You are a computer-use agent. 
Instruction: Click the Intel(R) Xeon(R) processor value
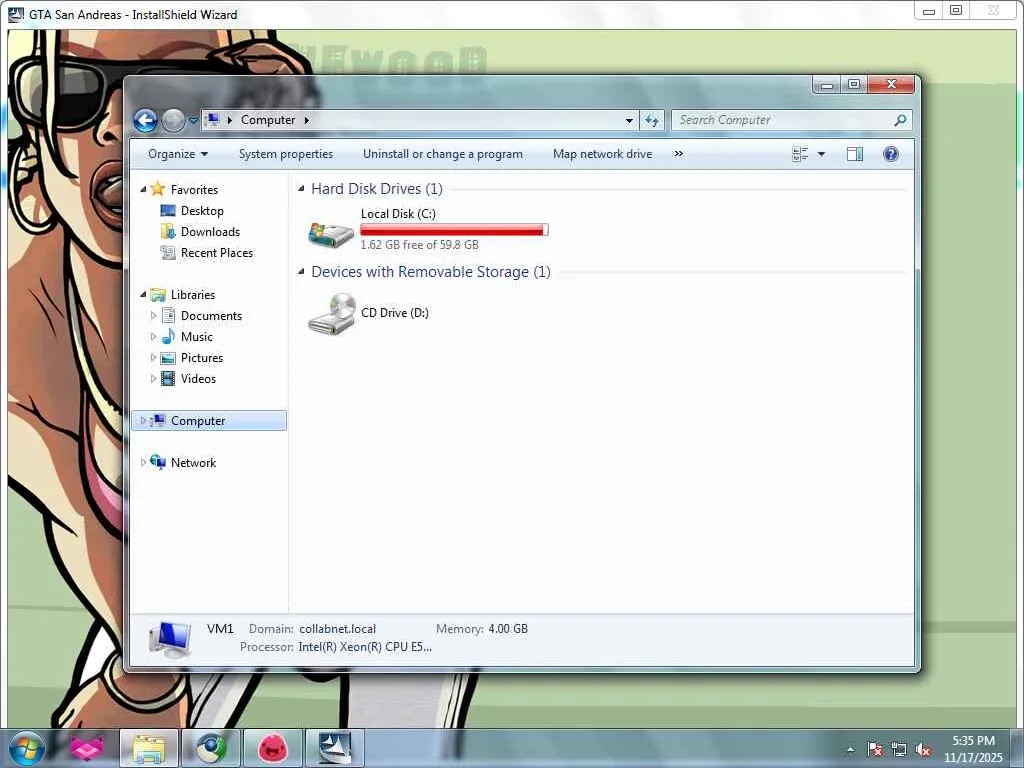click(365, 647)
